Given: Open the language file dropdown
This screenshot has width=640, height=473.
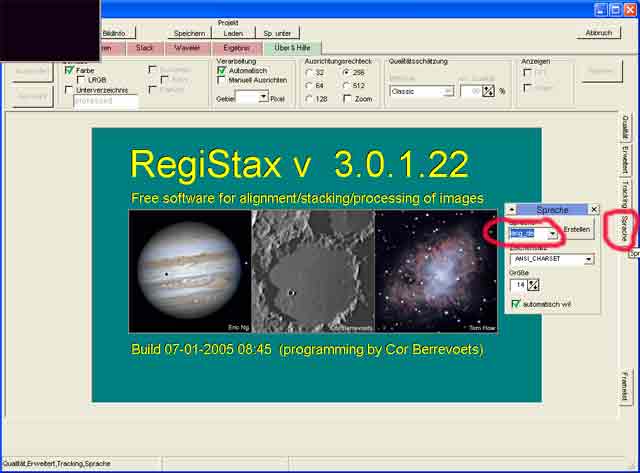Looking at the screenshot, I should 552,233.
